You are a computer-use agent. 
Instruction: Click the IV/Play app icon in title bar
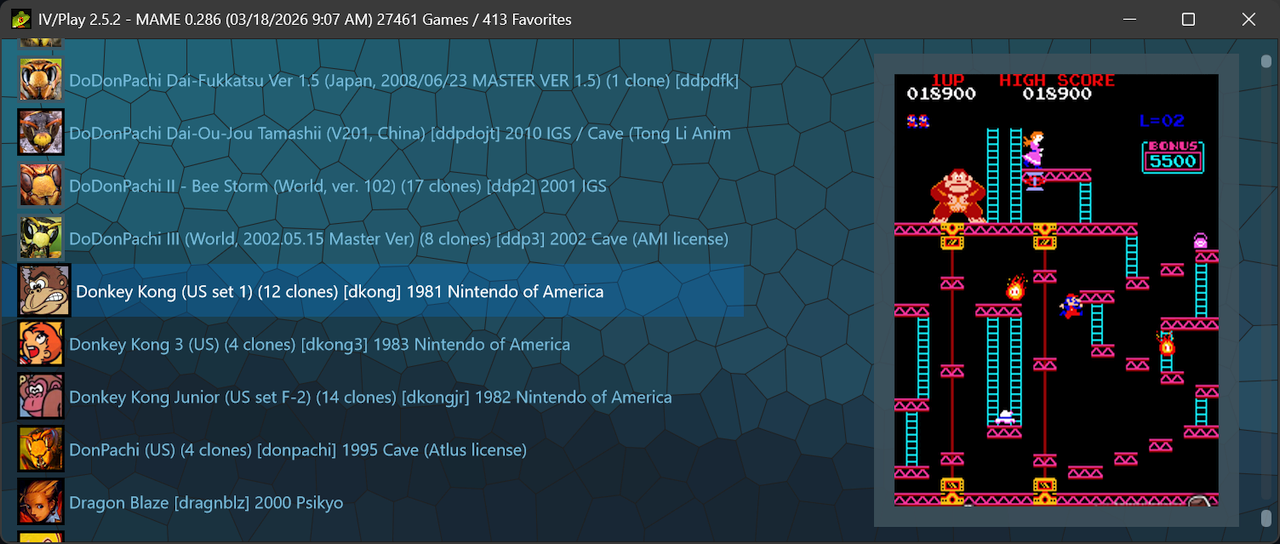(20, 19)
